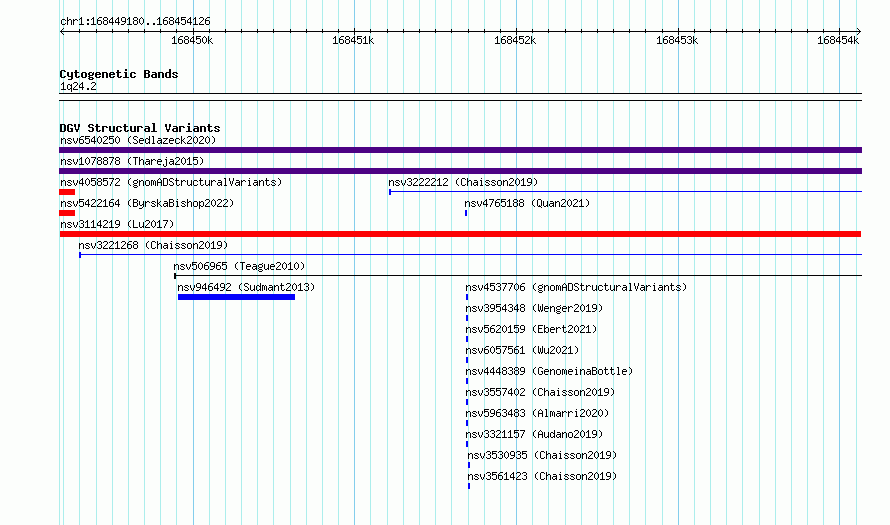Click the purple bar under nsv1078878 Thareja2015

point(460,171)
